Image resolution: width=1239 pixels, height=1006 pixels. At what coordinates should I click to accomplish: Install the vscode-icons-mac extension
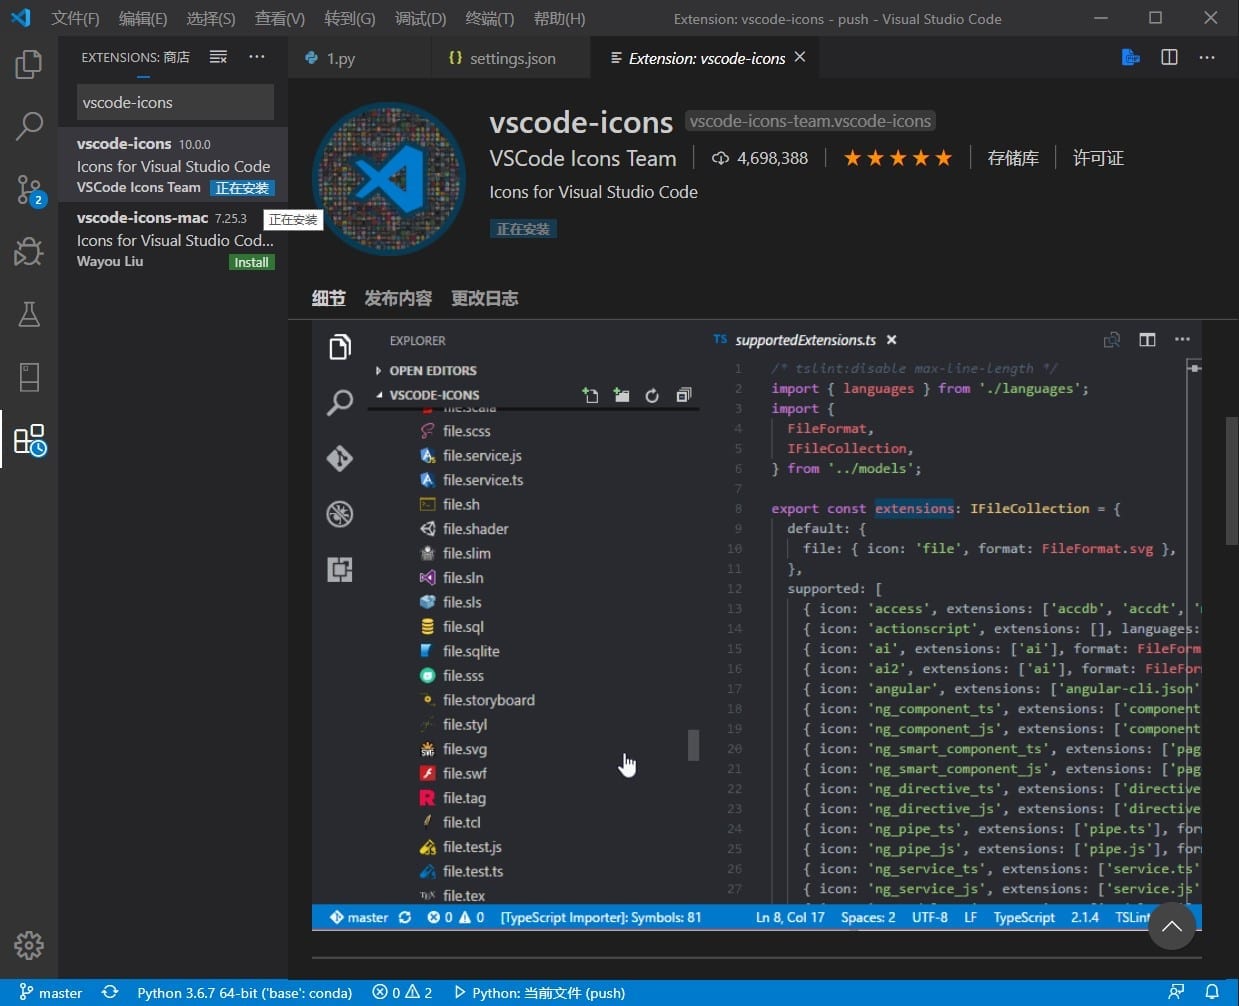click(x=251, y=262)
